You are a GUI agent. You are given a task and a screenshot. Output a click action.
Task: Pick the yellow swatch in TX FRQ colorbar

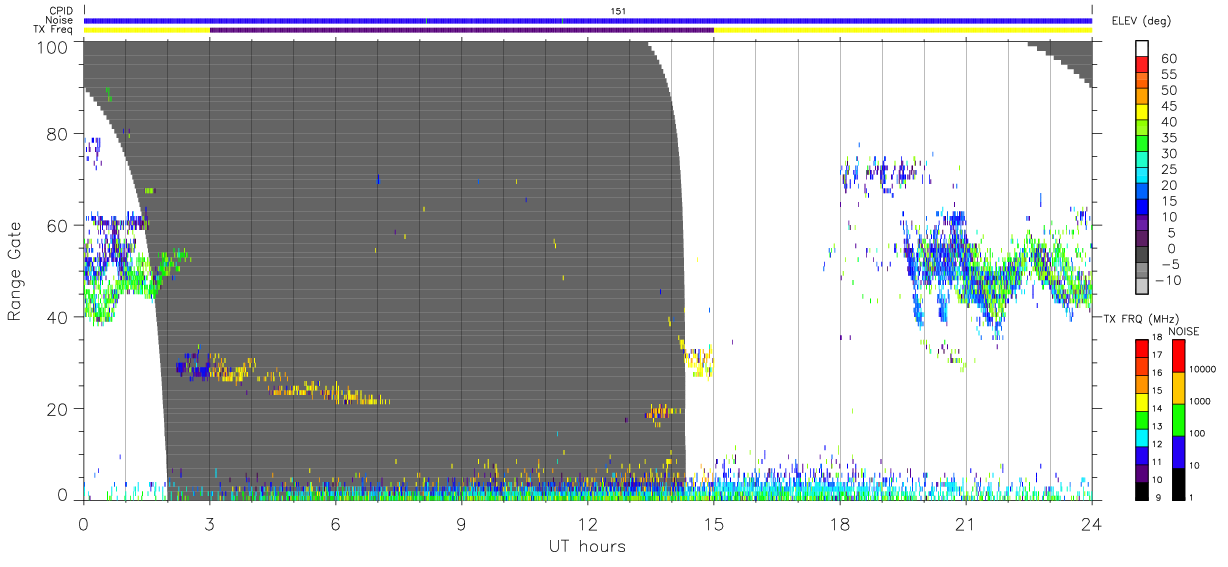[x=1141, y=402]
